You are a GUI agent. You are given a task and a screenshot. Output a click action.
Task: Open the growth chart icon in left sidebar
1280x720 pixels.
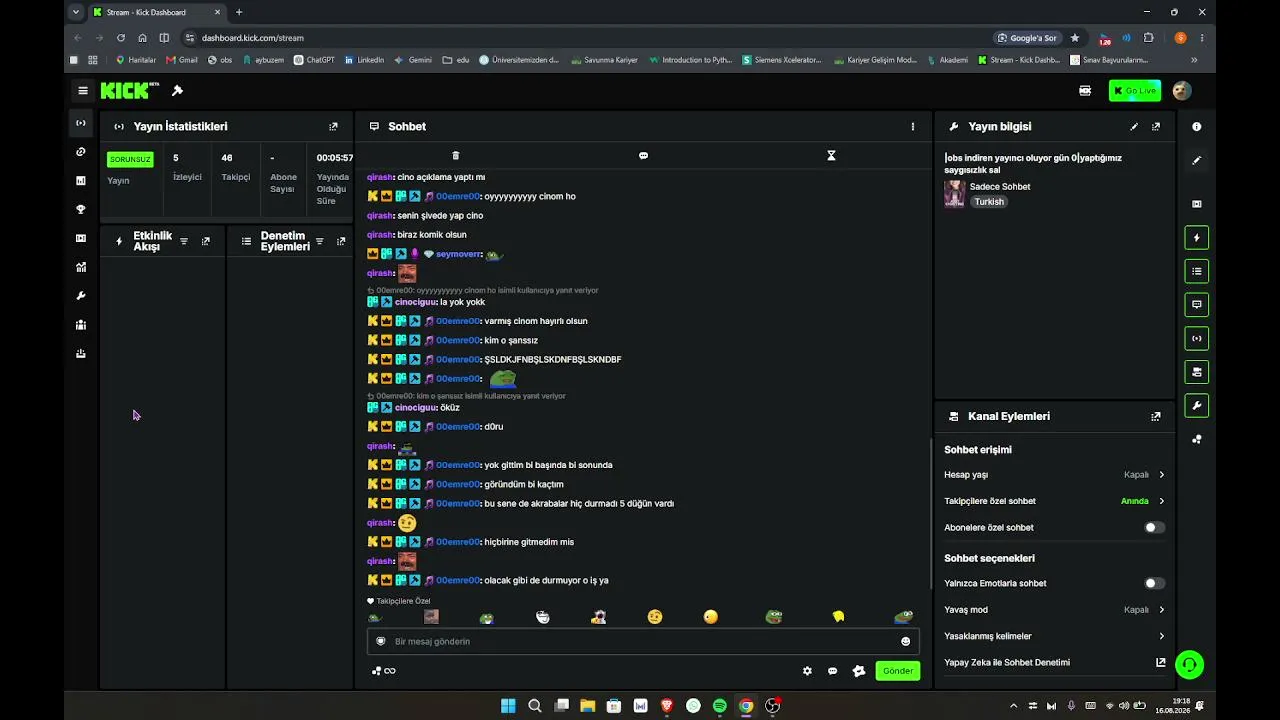coord(81,267)
